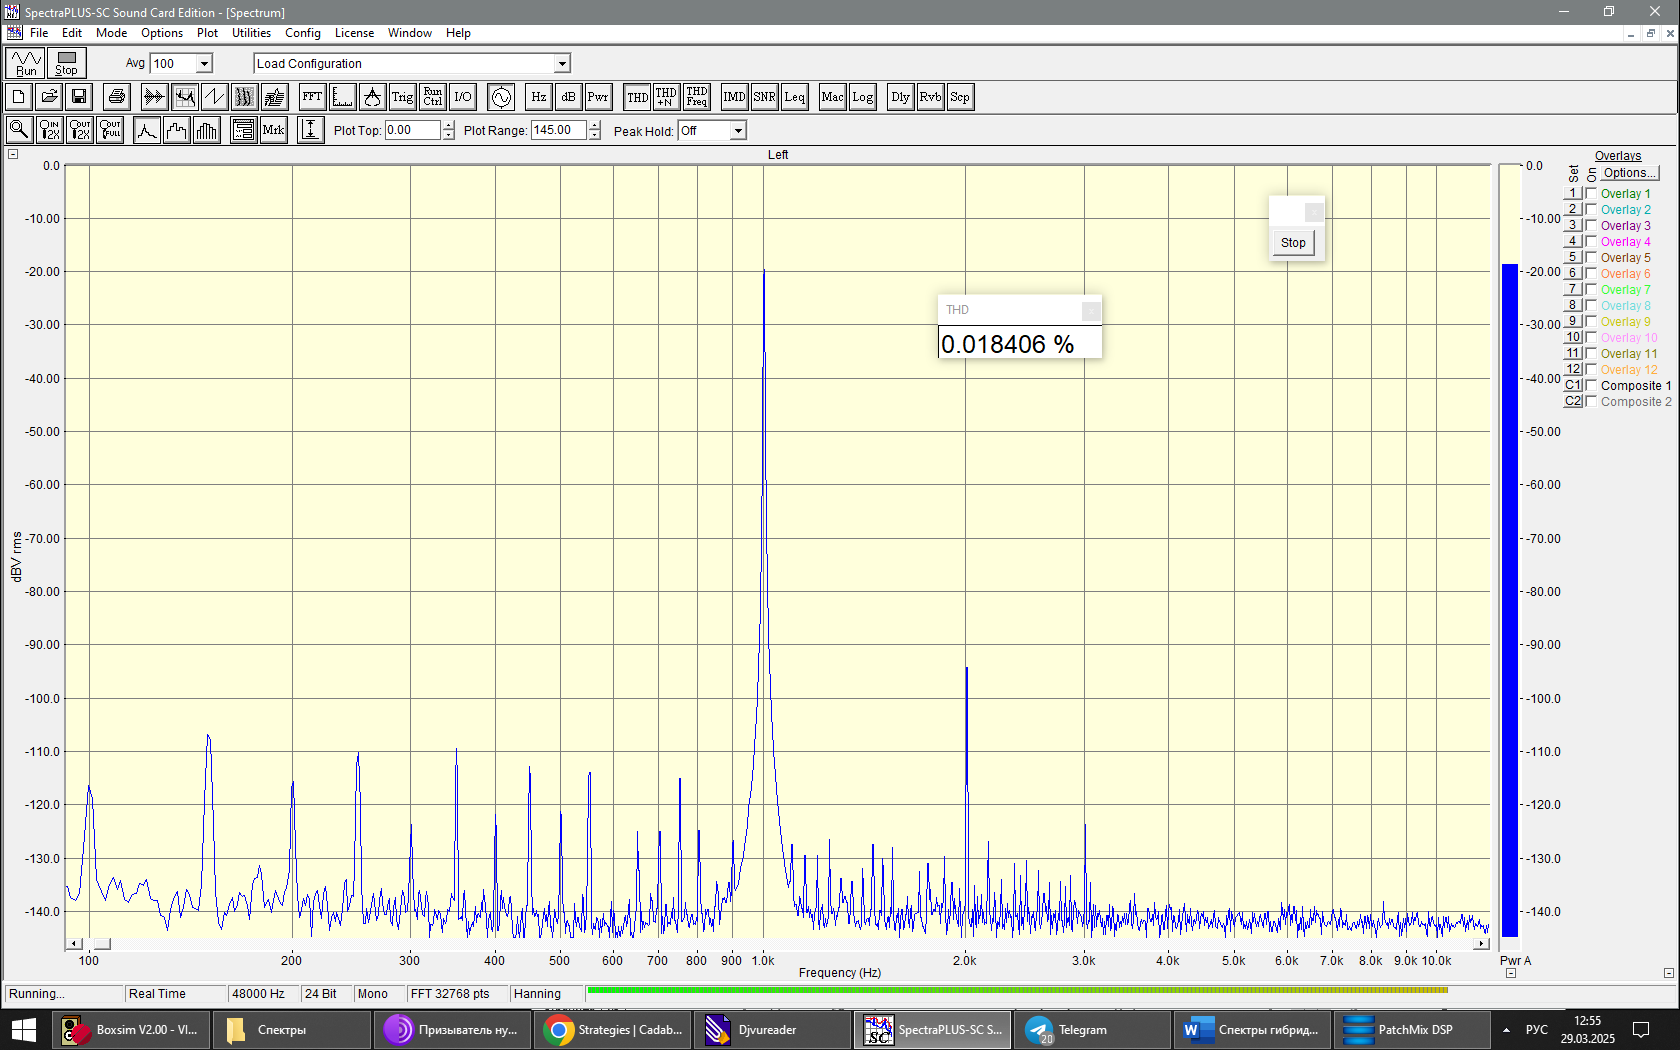Viewport: 1680px width, 1050px height.
Task: Open the Run Ctrl toolbar icon
Action: [x=433, y=97]
